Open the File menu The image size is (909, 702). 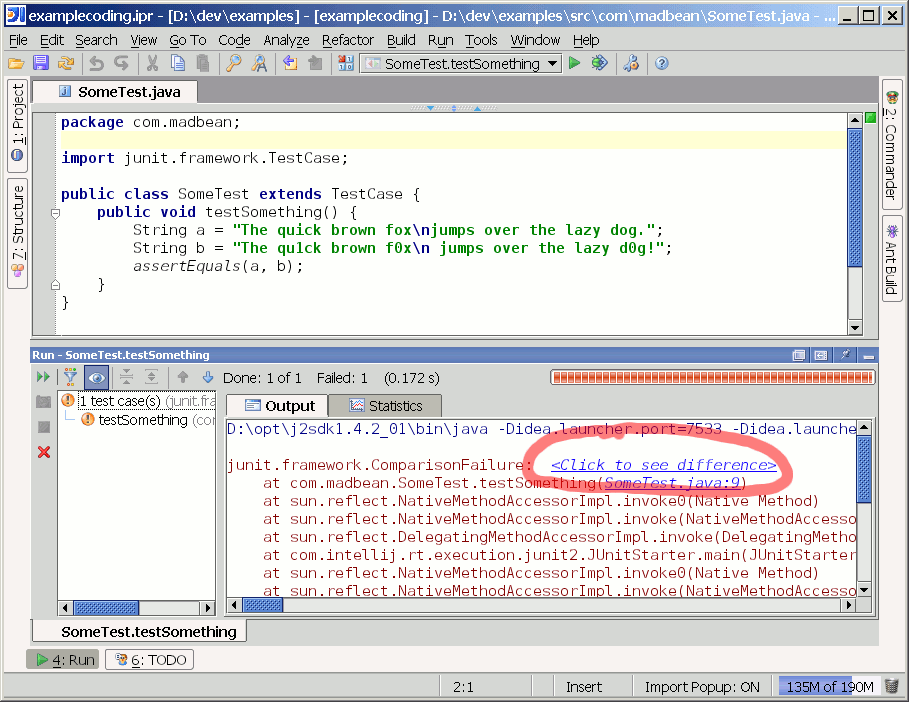(x=19, y=40)
